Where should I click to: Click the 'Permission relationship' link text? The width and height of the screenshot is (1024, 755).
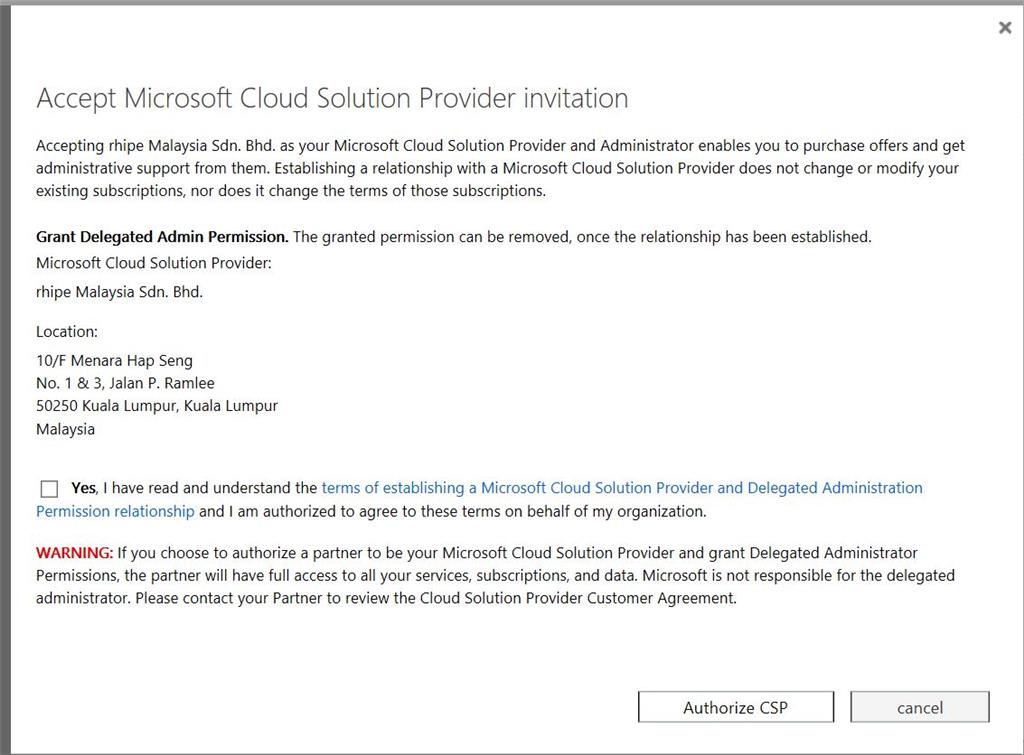[x=115, y=511]
